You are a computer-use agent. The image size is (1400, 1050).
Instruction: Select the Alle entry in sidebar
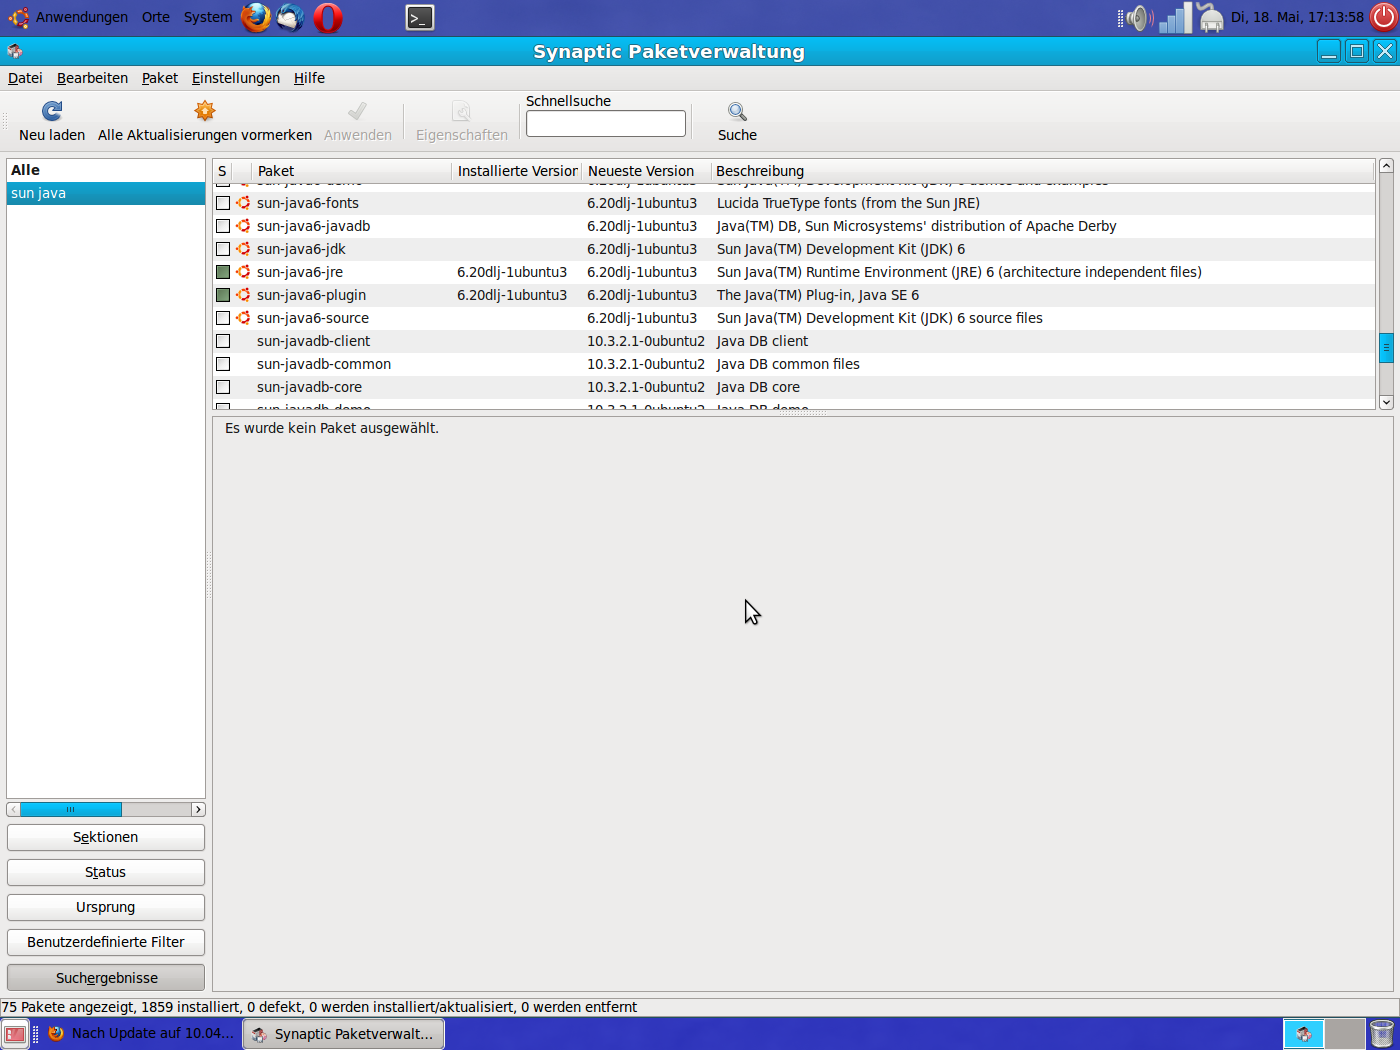pos(106,170)
